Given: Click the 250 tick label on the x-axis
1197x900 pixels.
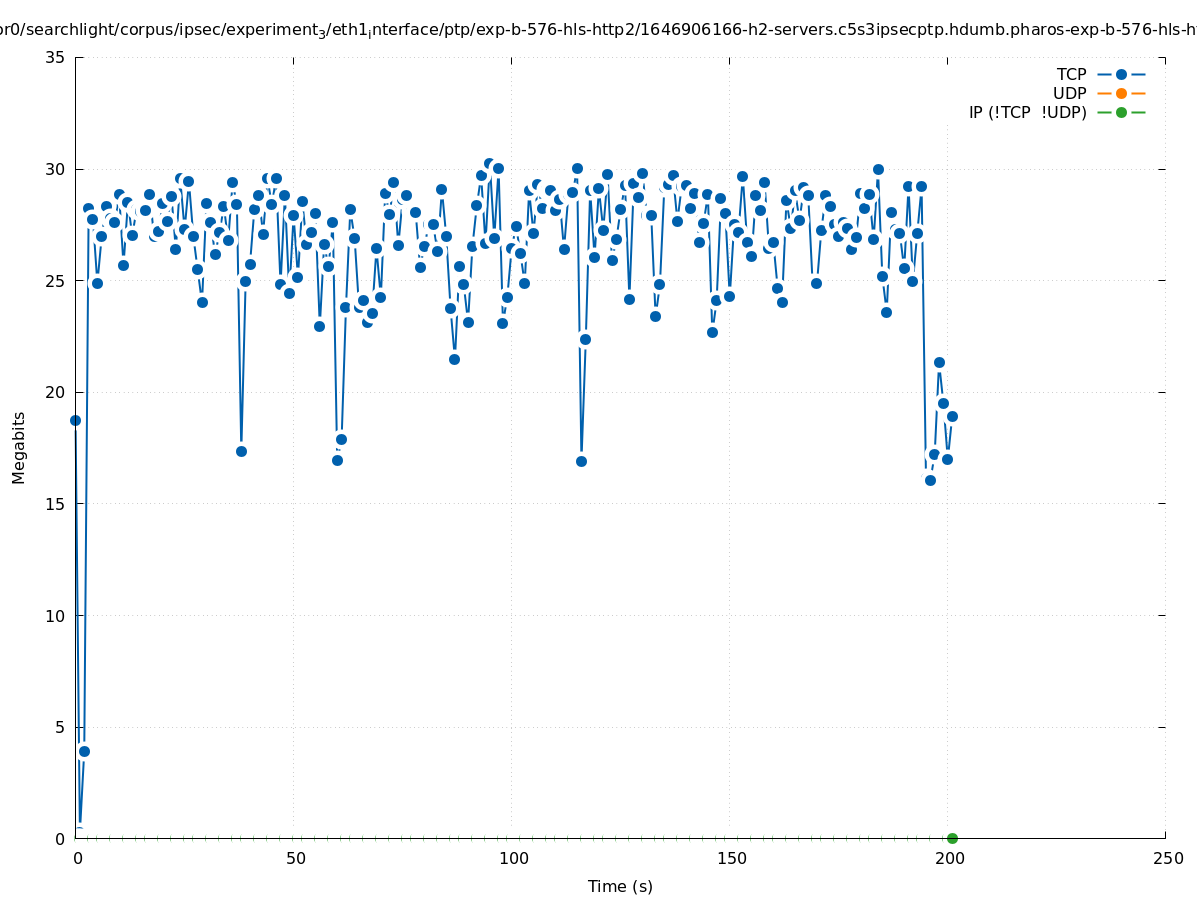Looking at the screenshot, I should (1167, 858).
